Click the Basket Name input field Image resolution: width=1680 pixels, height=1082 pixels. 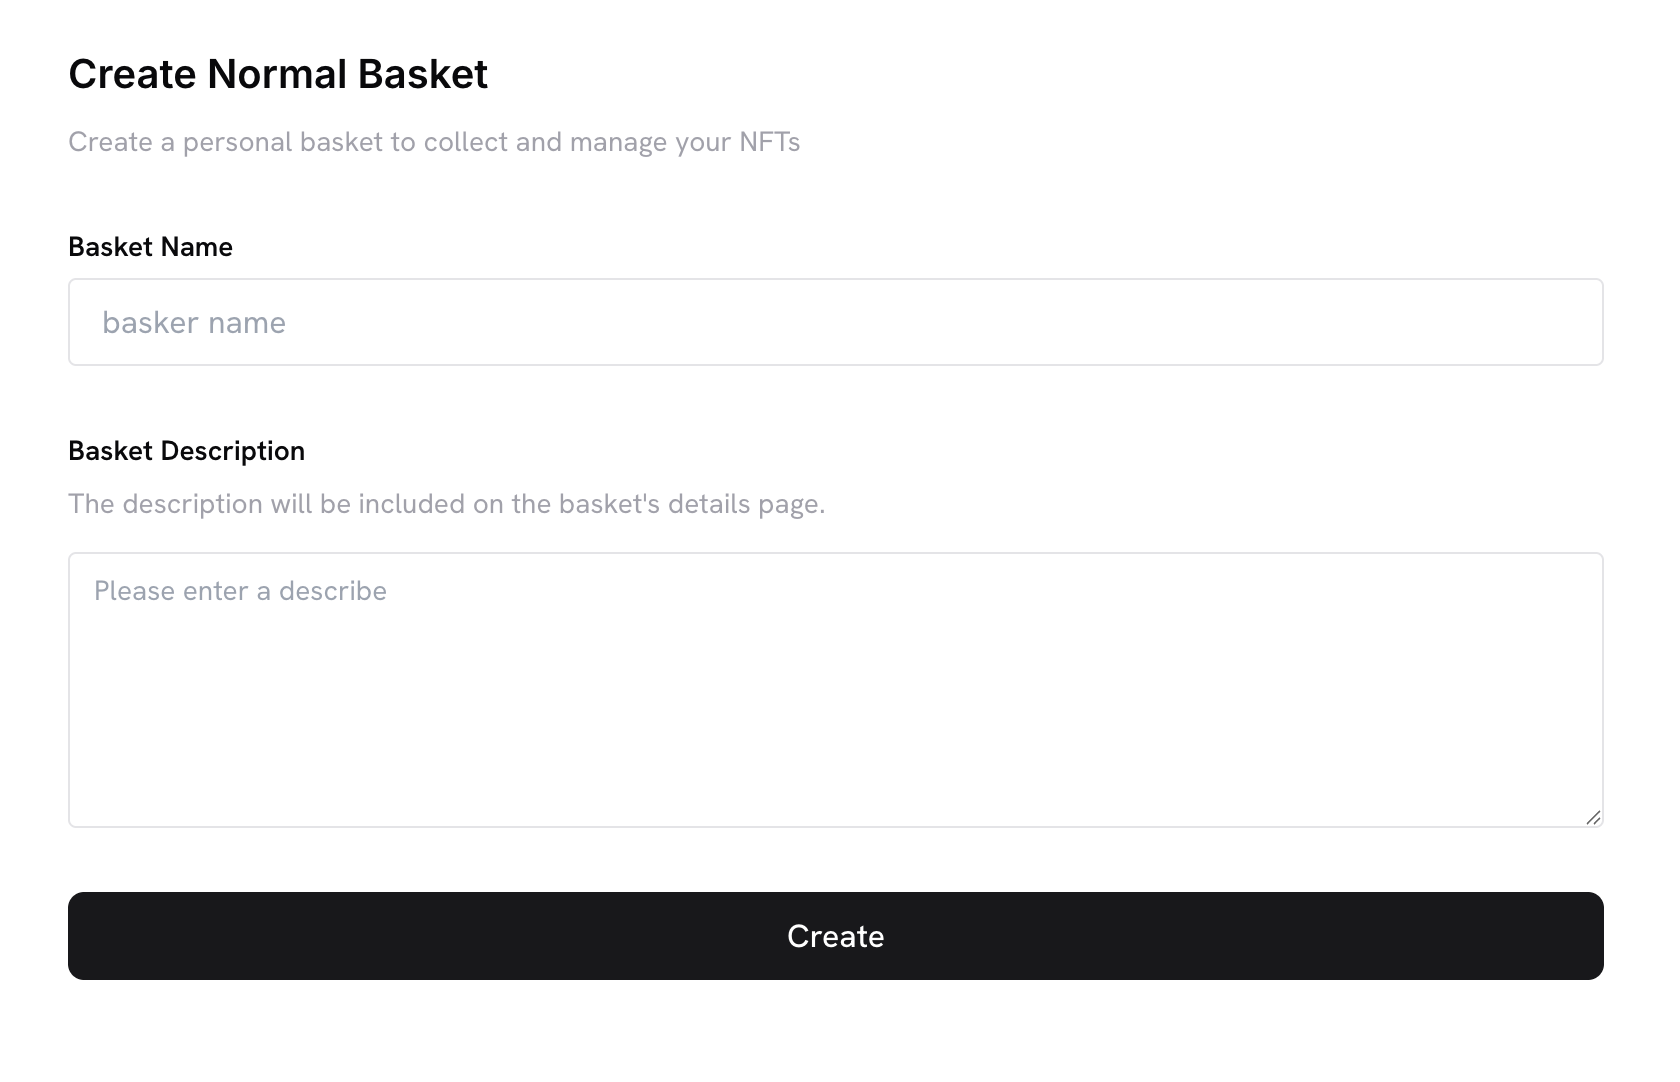(835, 322)
